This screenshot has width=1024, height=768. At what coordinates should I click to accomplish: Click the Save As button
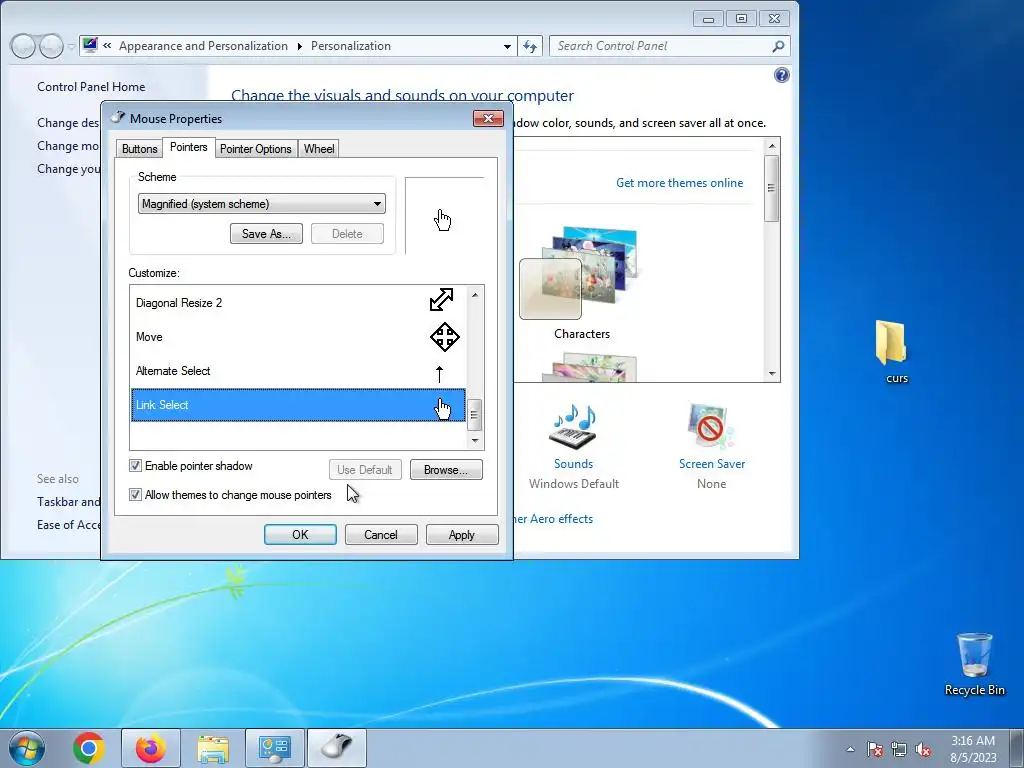[266, 234]
